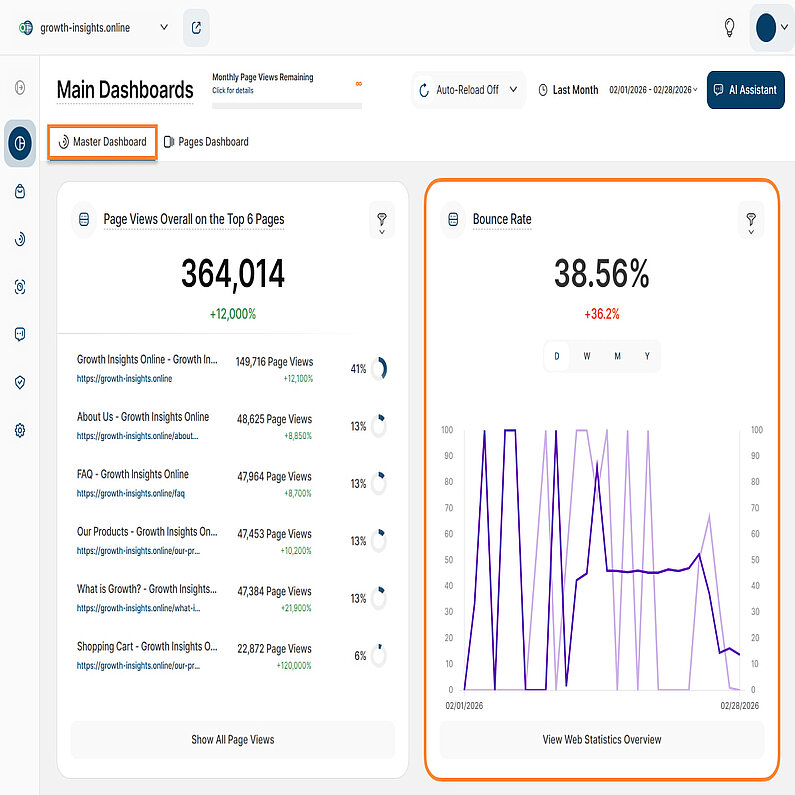Screen dimensions: 795x795
Task: Open the filter icon on Bounce Rate card
Action: click(750, 219)
